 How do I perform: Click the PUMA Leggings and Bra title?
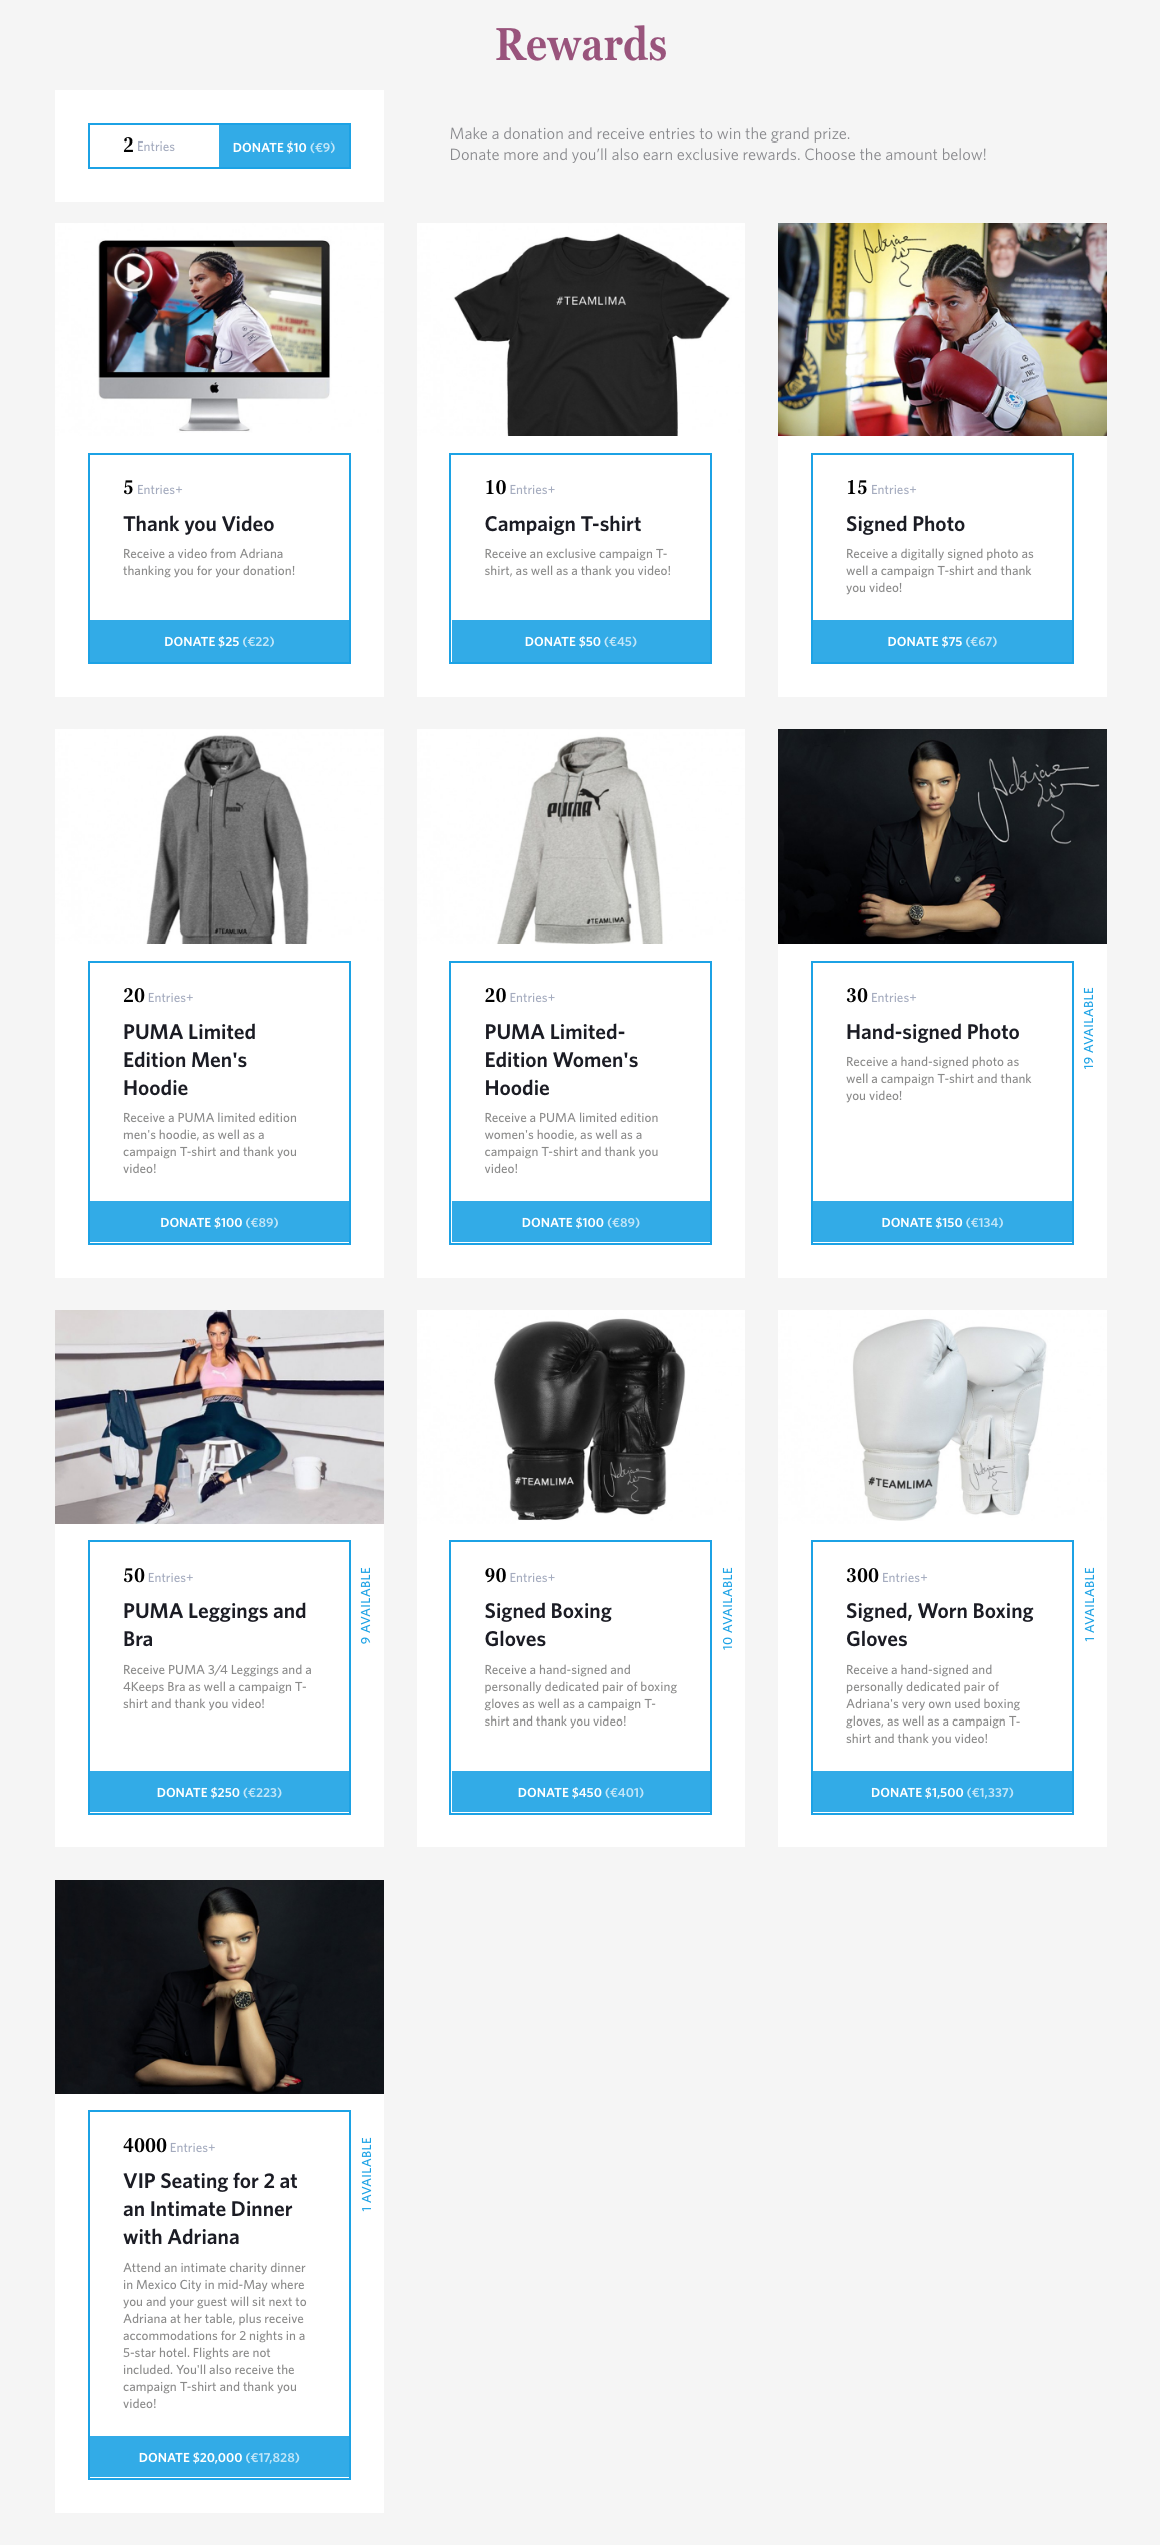tap(214, 1624)
